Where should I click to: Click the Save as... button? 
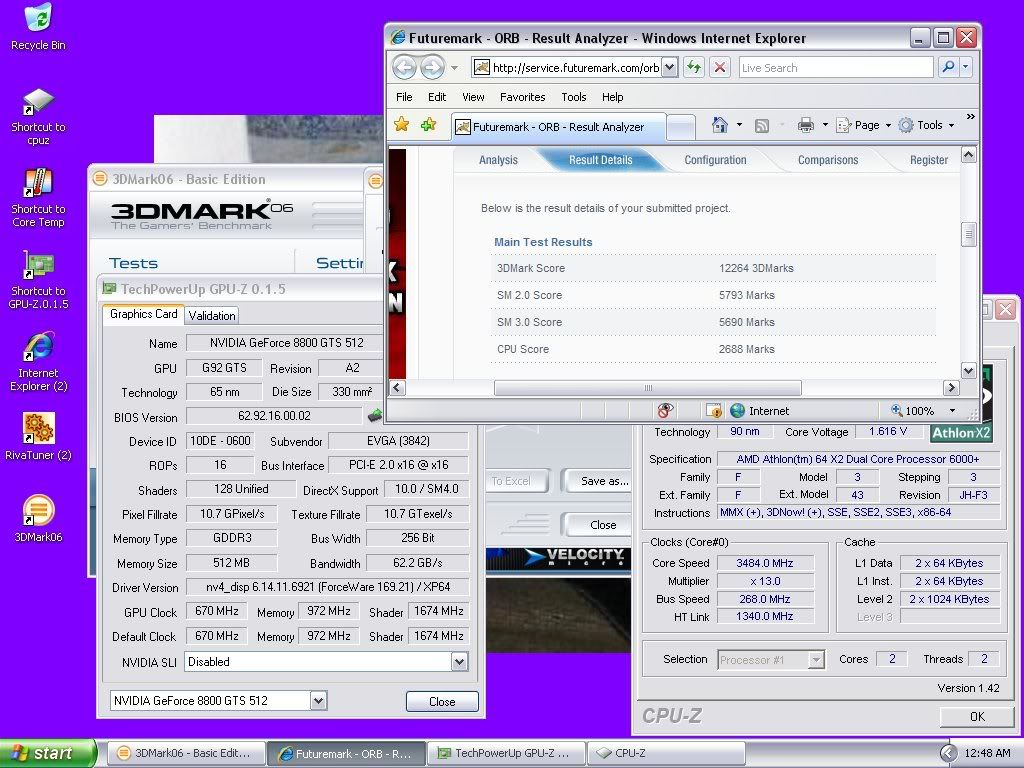pyautogui.click(x=598, y=481)
